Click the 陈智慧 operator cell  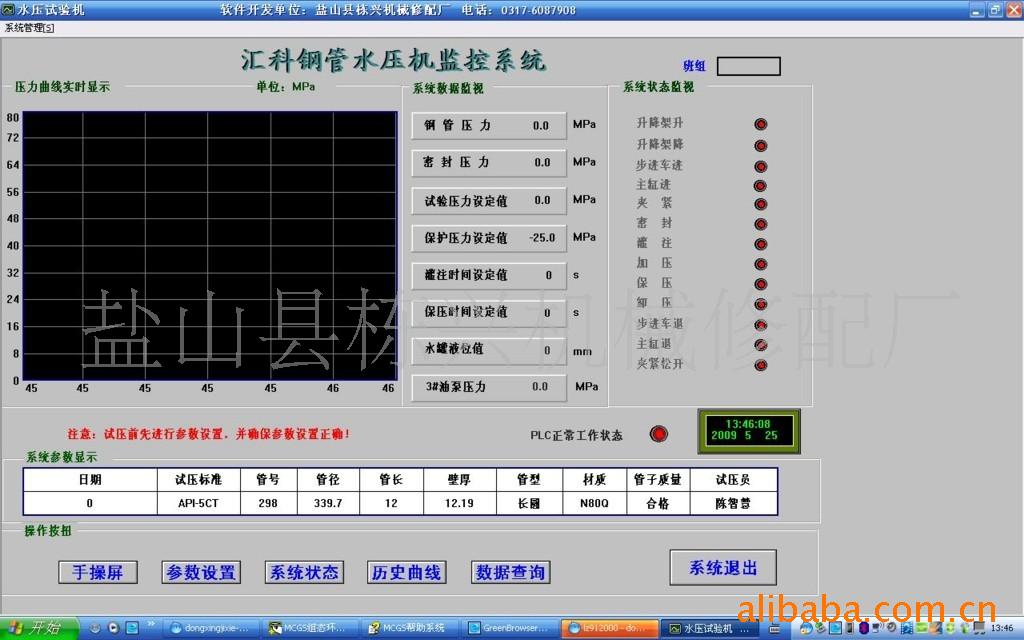pos(733,504)
